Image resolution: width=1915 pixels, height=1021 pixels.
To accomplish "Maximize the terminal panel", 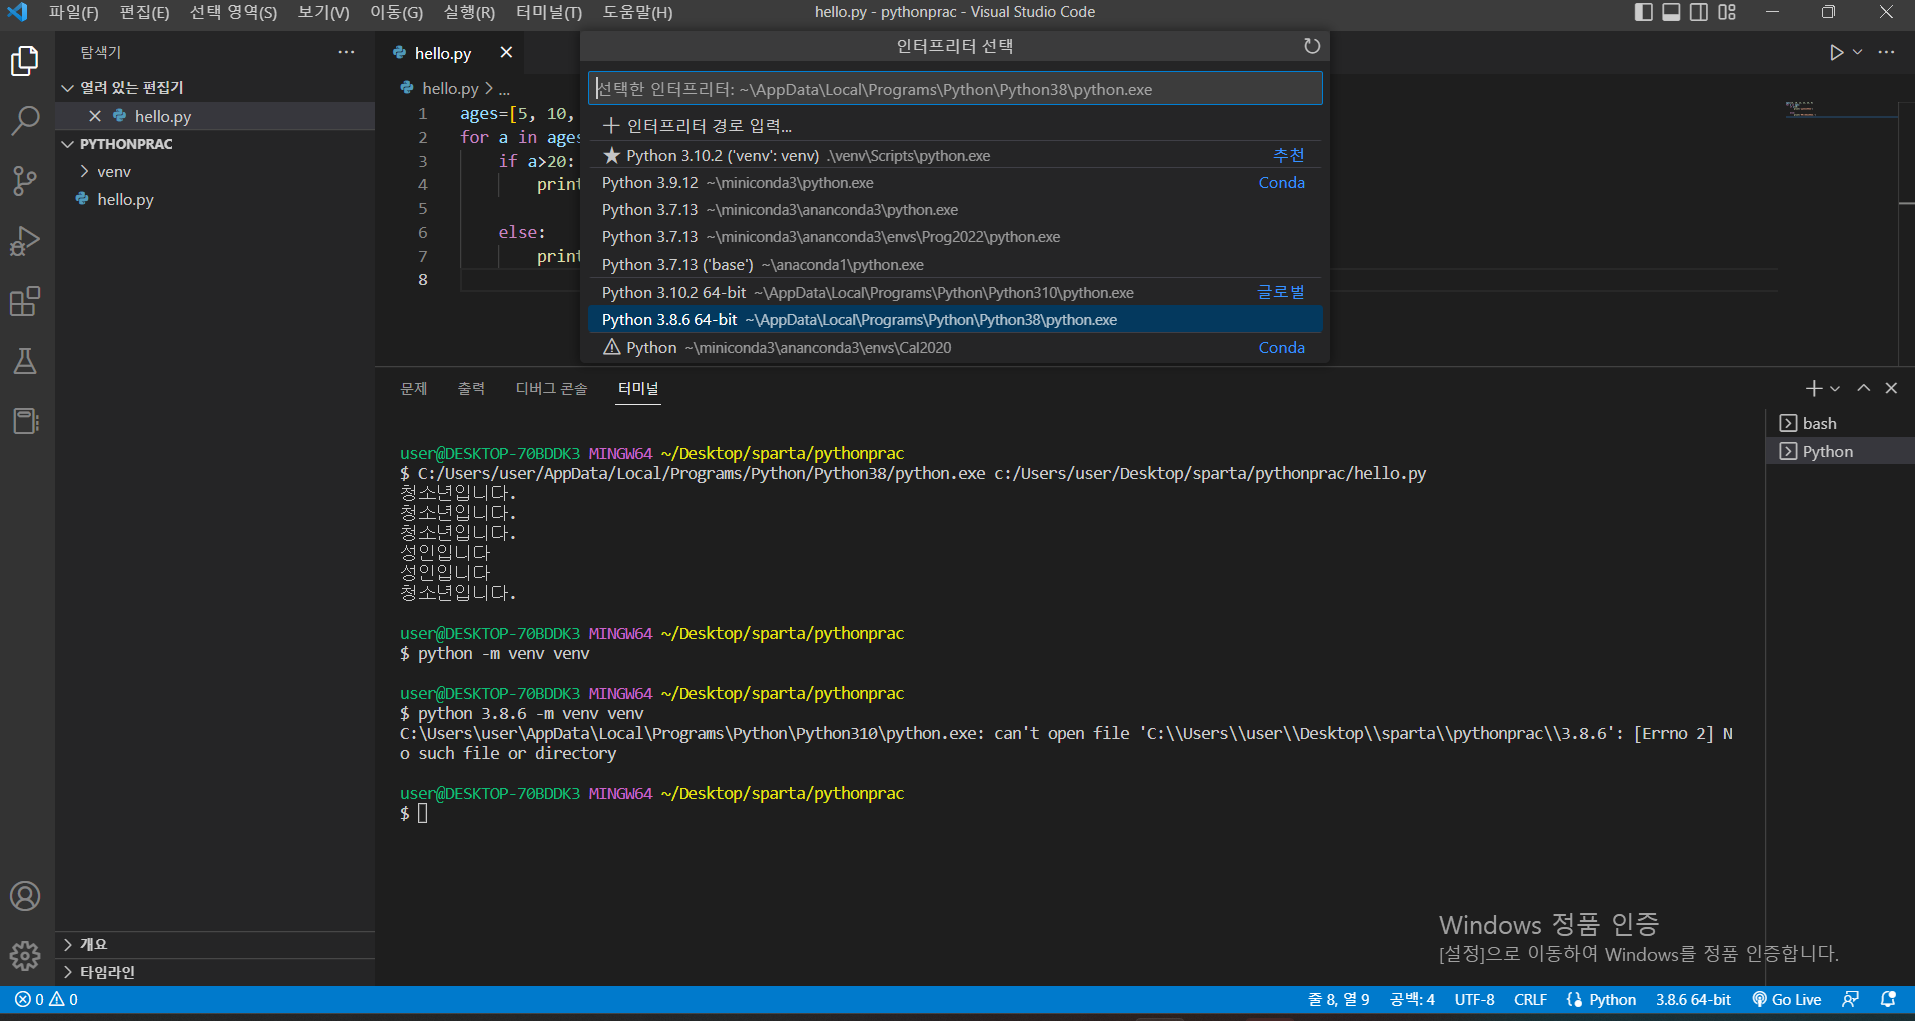I will (x=1864, y=388).
